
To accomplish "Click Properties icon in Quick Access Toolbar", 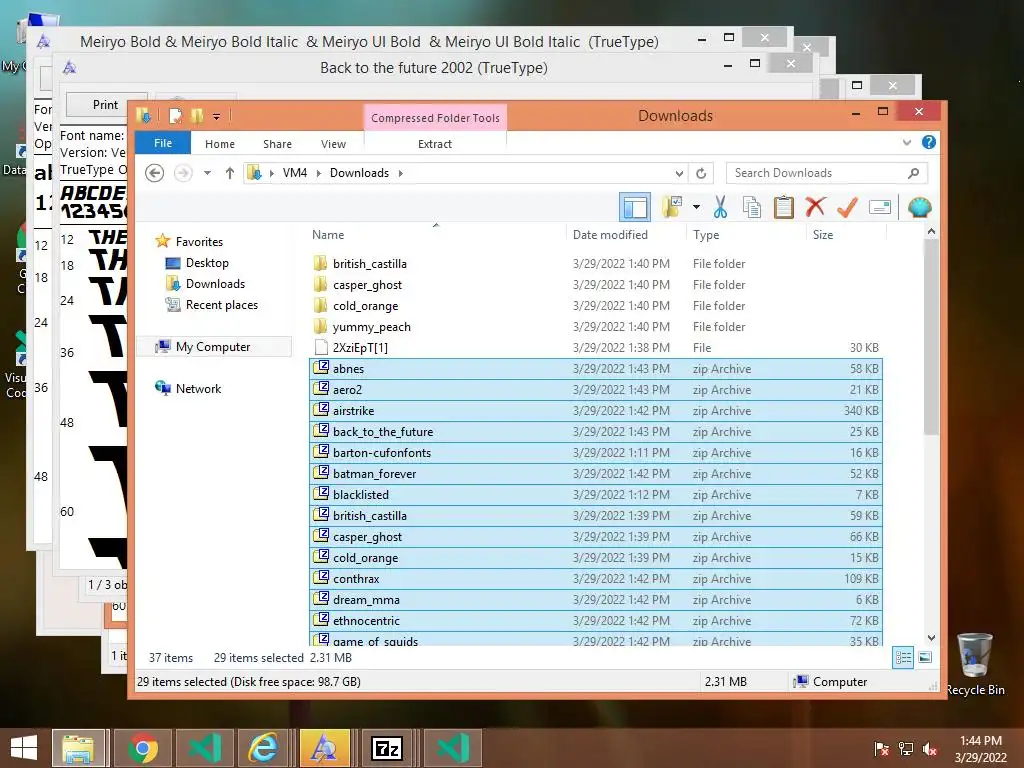I will [x=175, y=116].
